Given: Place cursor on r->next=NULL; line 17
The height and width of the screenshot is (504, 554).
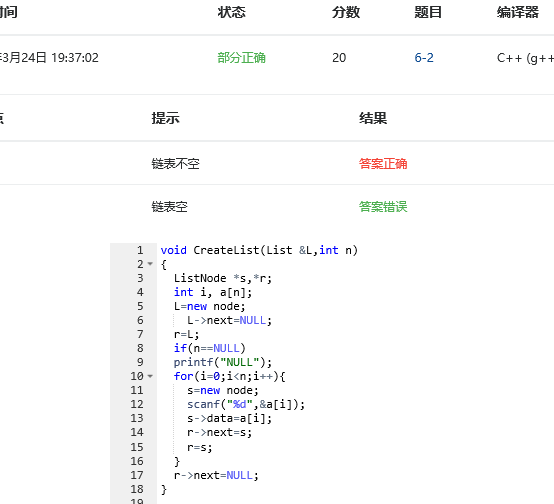Looking at the screenshot, I should click(216, 475).
